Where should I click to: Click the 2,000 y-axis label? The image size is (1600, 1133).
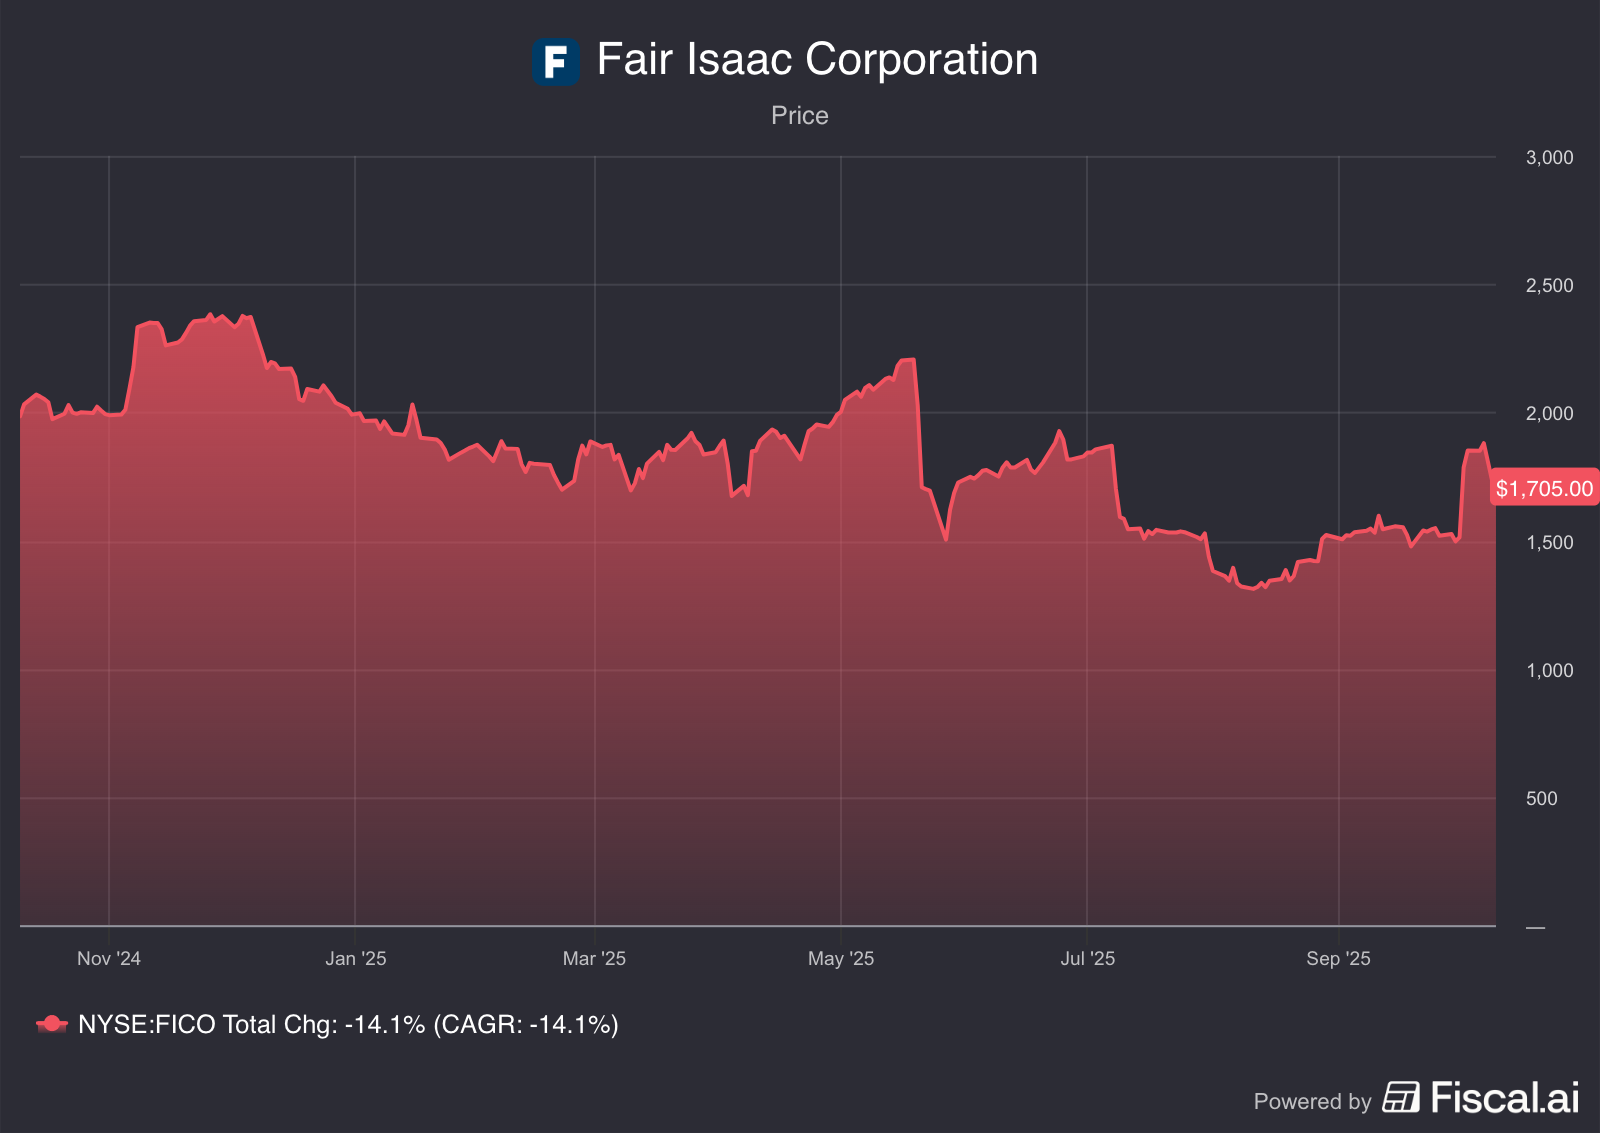(x=1549, y=413)
